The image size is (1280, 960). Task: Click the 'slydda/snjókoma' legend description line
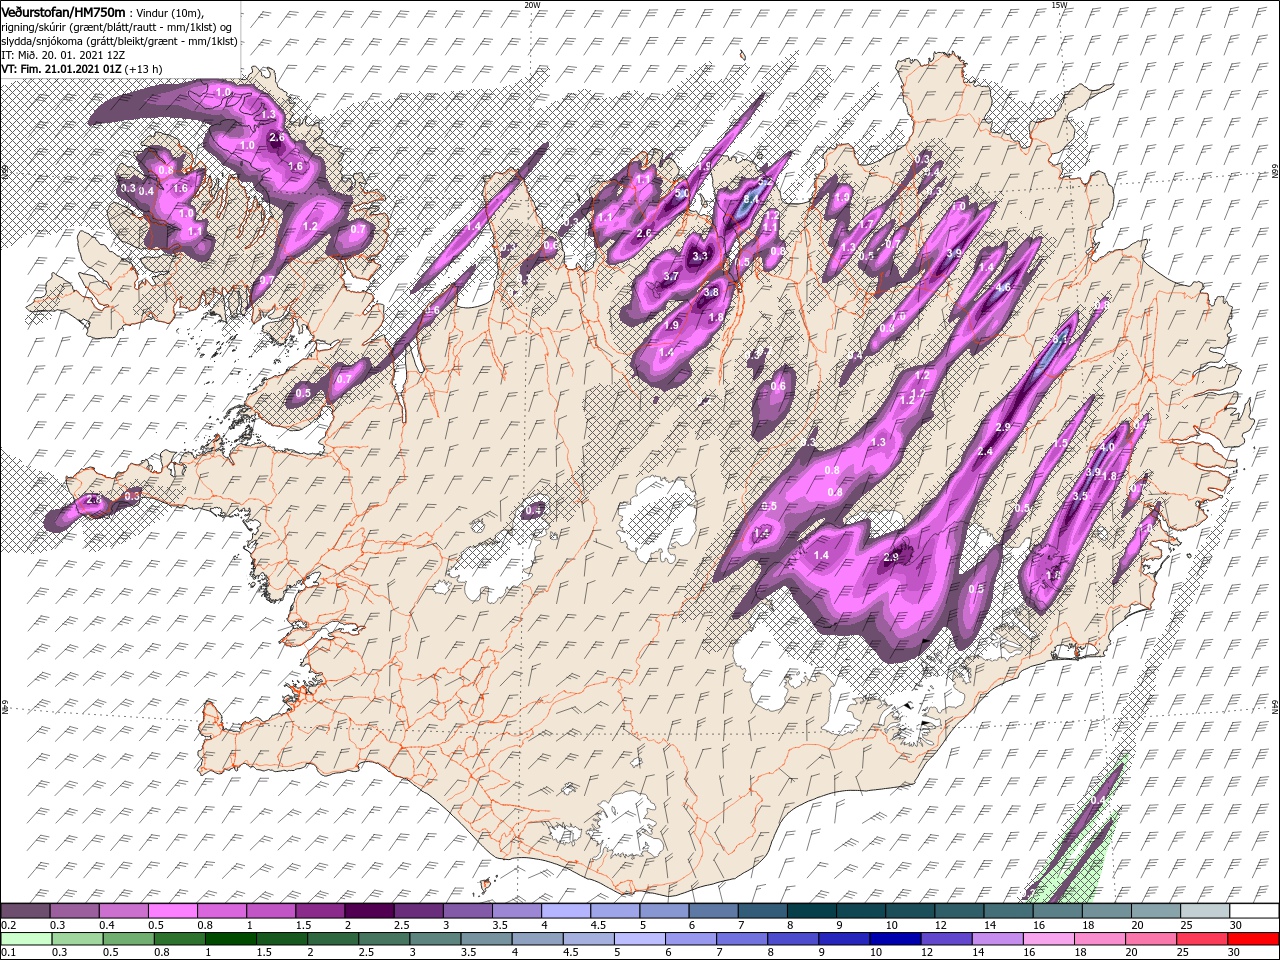point(120,40)
